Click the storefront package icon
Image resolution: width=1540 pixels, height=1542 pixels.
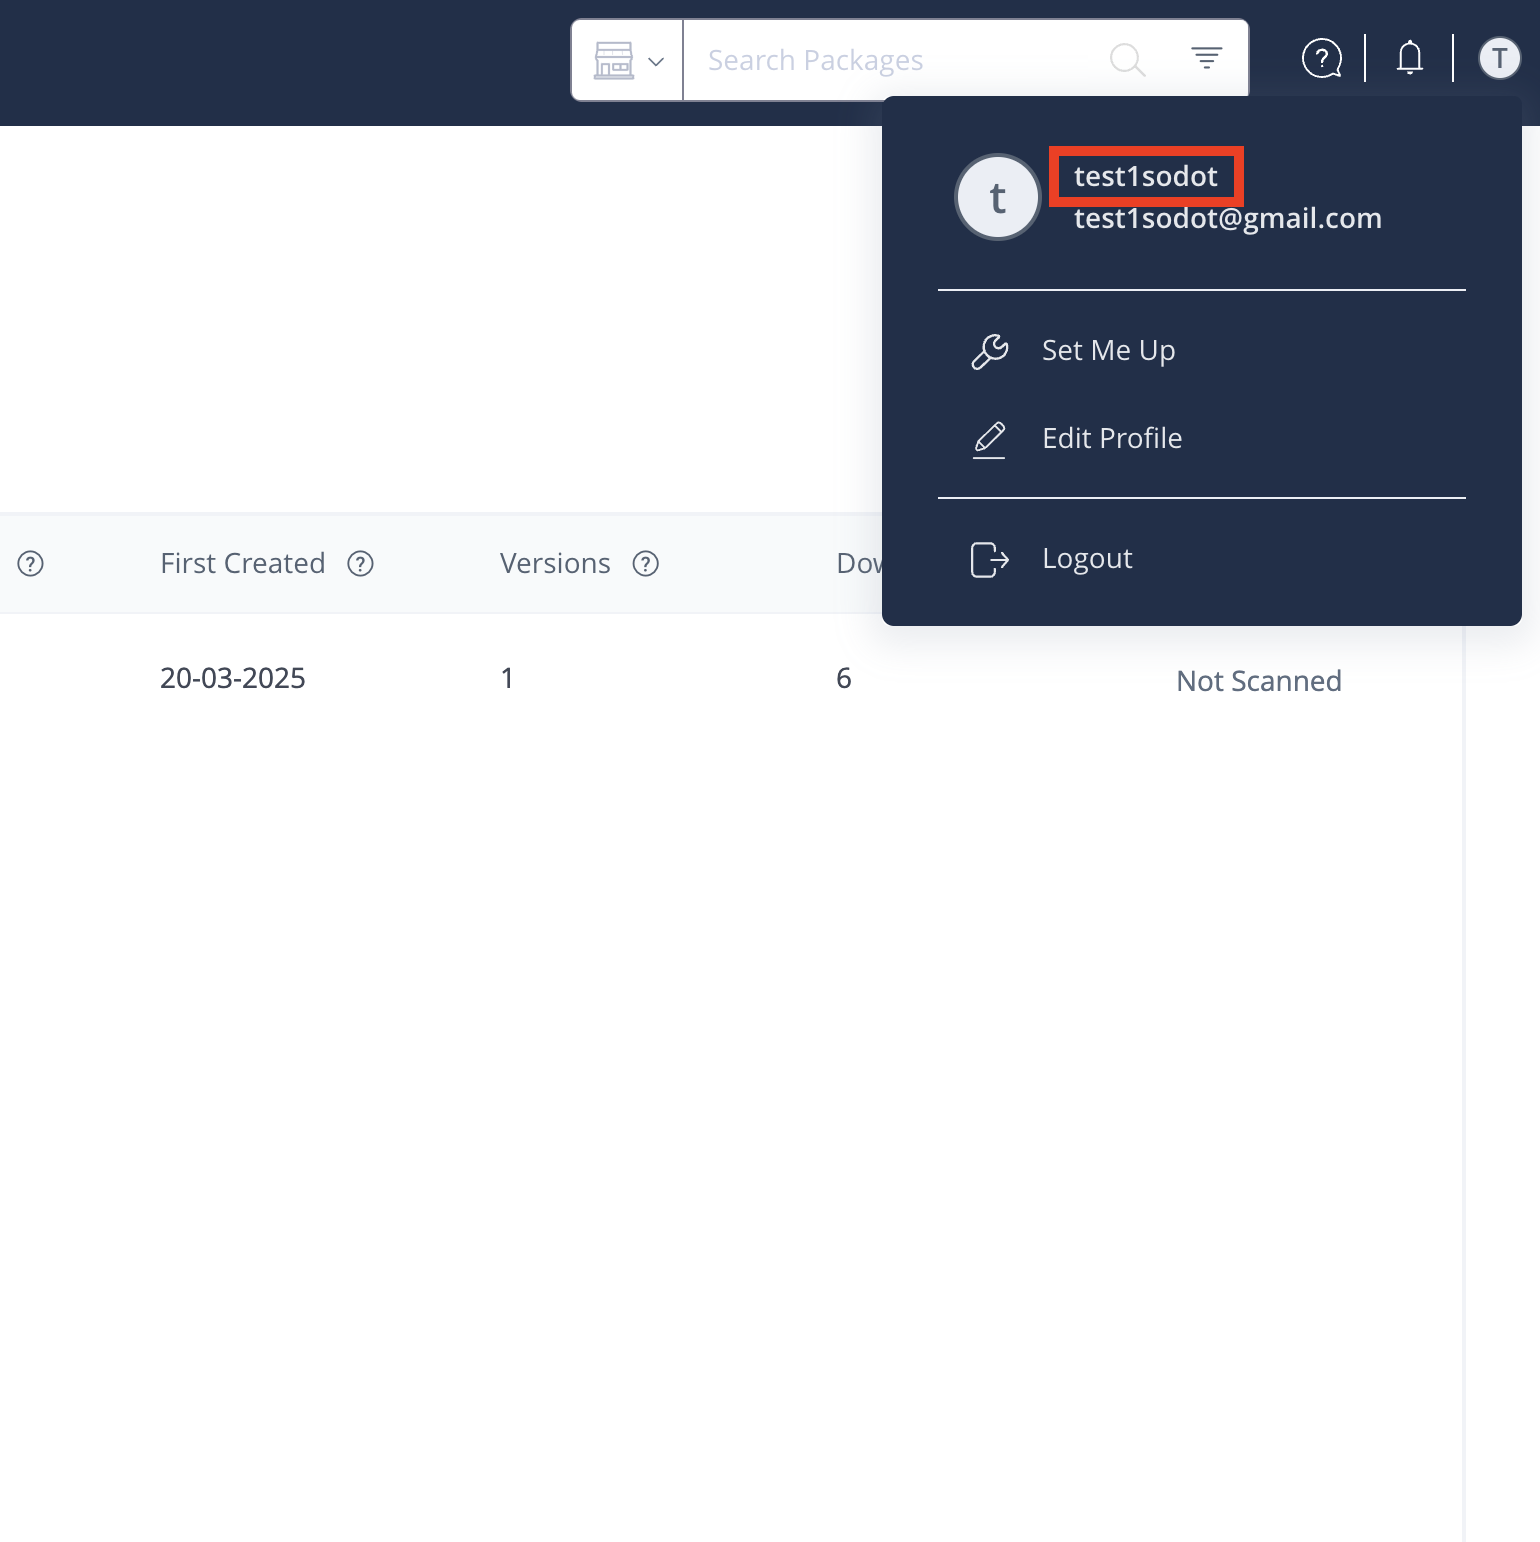tap(614, 60)
